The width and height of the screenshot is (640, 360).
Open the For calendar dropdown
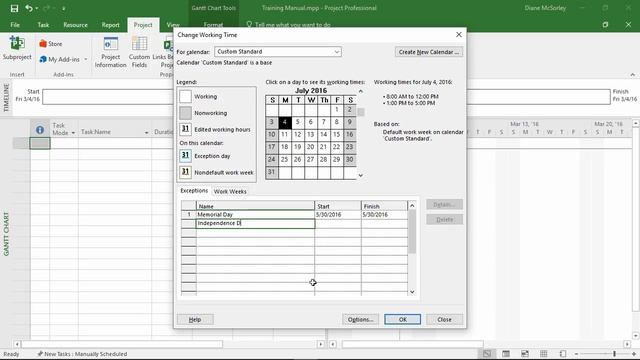pos(337,52)
